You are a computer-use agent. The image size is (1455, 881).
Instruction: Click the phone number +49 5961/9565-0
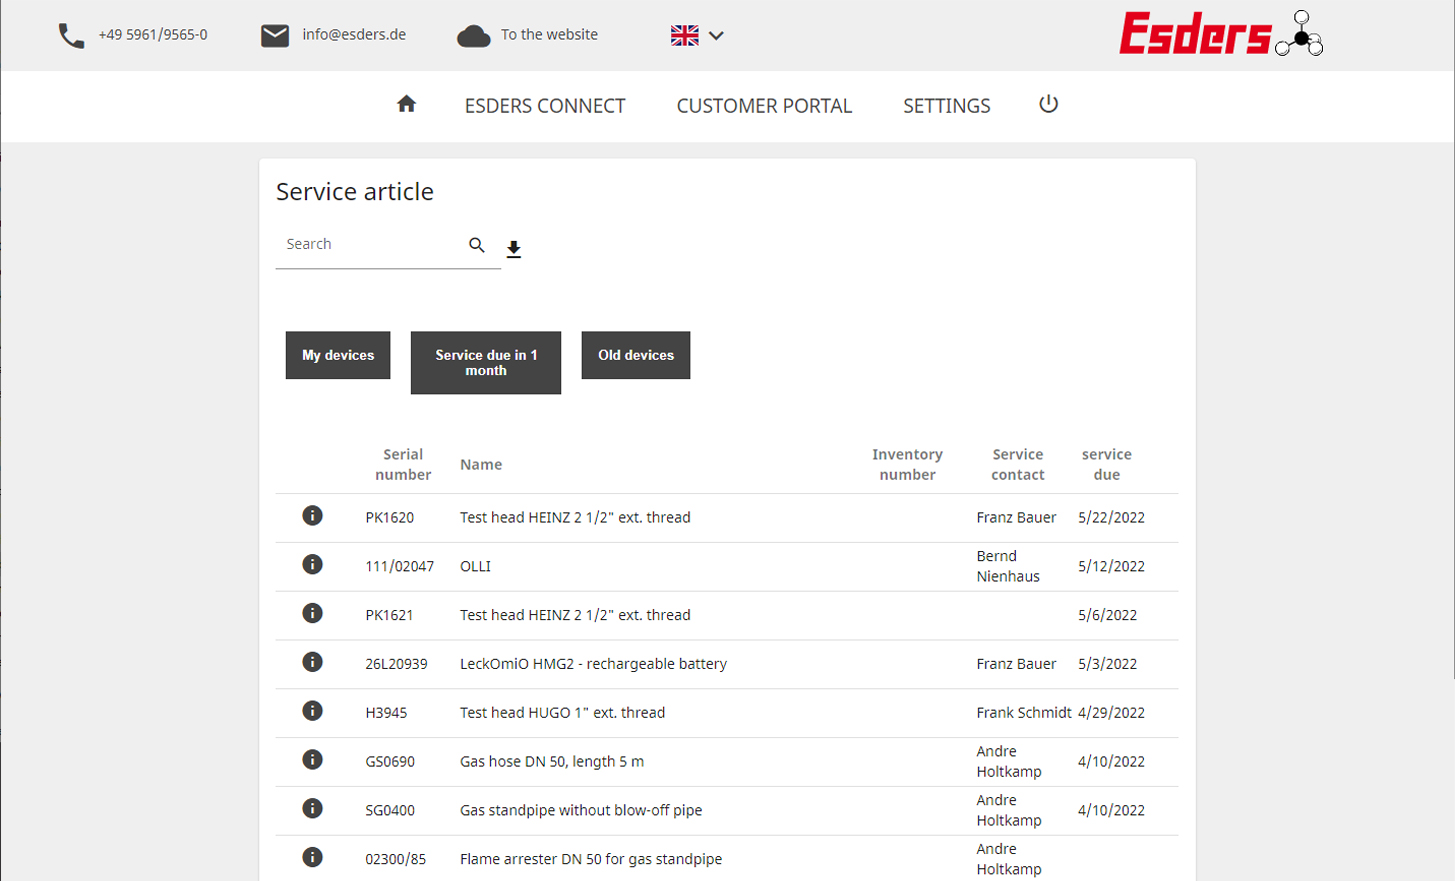pos(153,35)
